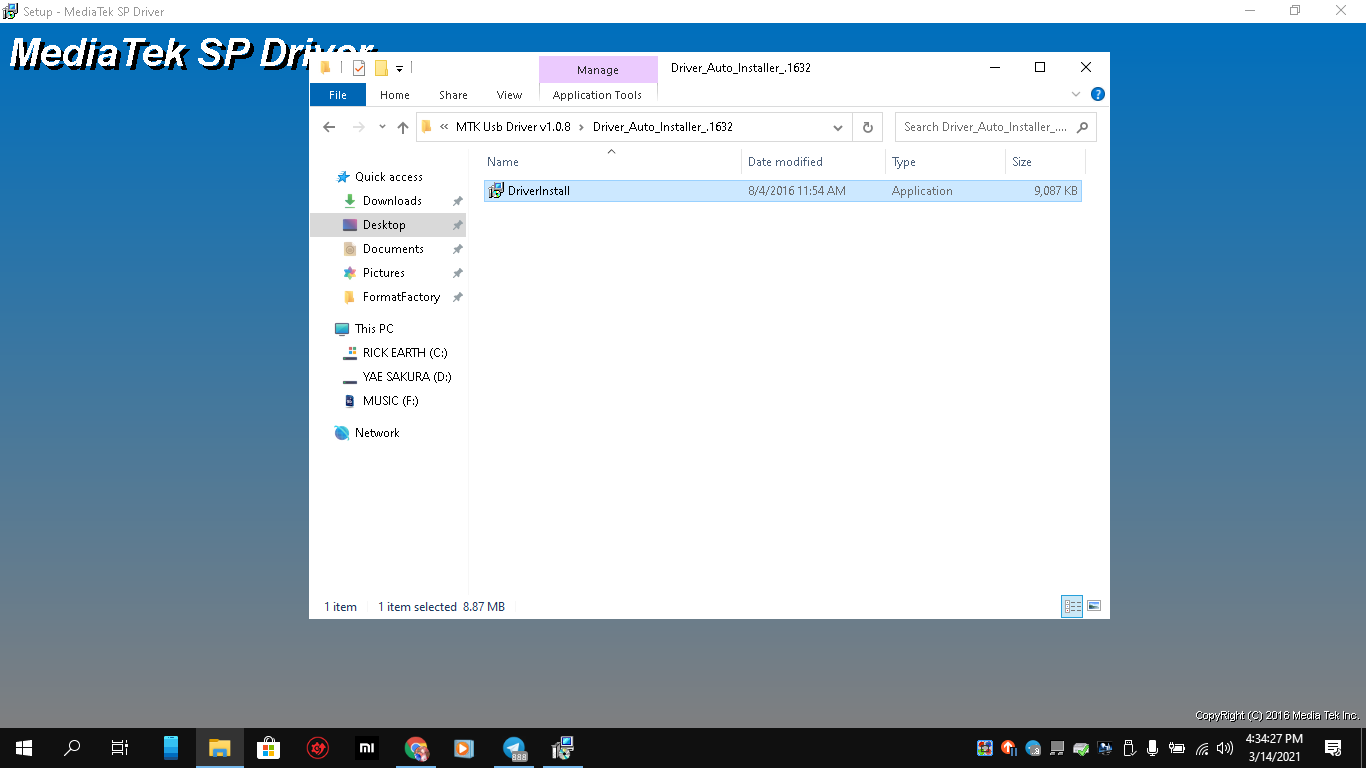Open Task View on the taskbar
The width and height of the screenshot is (1366, 768).
(120, 748)
